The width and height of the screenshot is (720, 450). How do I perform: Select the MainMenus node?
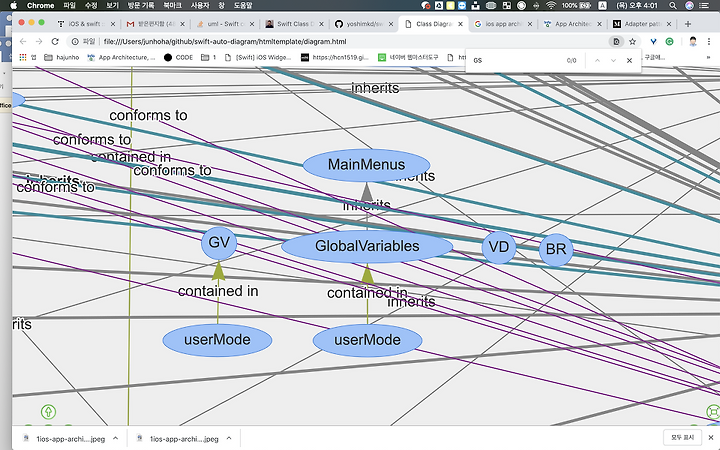(366, 165)
